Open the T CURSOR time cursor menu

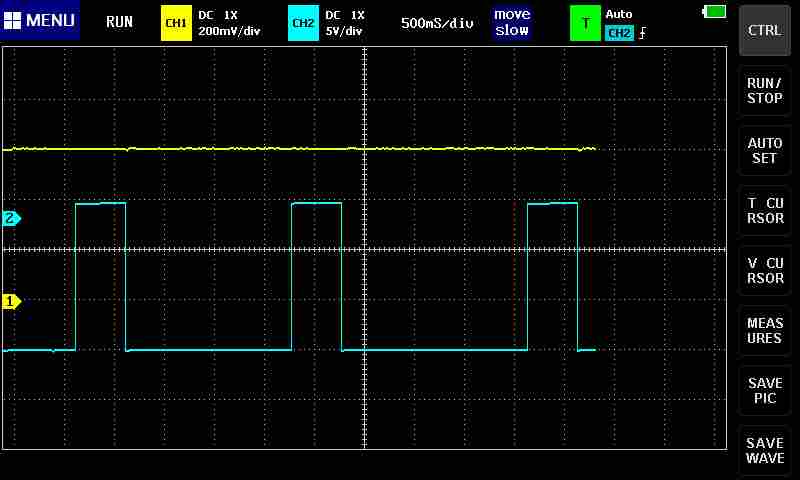pos(765,211)
